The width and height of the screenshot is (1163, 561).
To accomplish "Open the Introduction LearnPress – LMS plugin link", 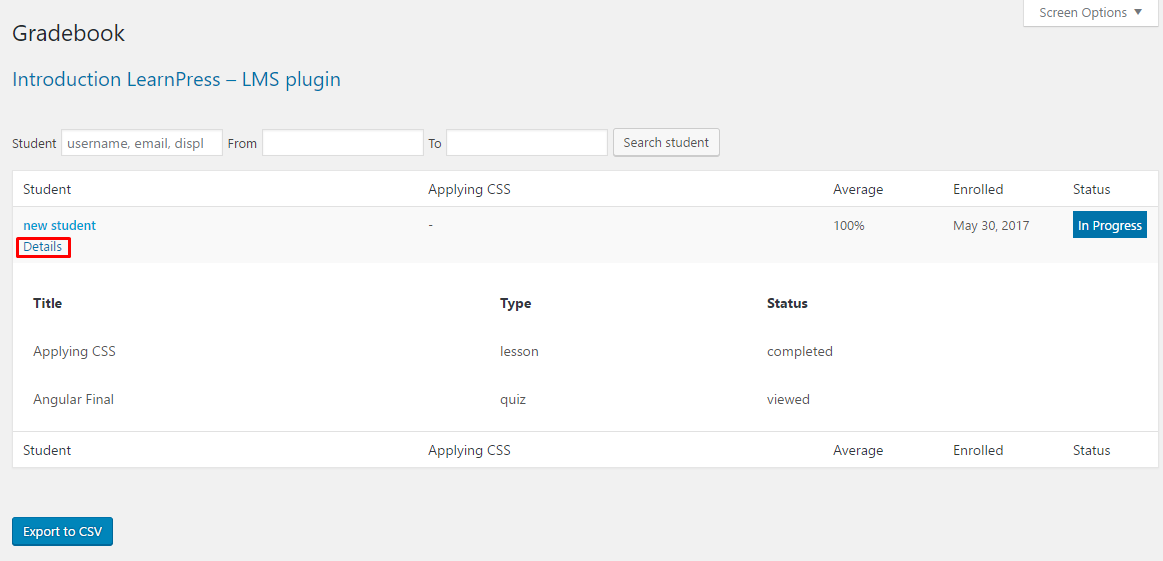I will [177, 79].
